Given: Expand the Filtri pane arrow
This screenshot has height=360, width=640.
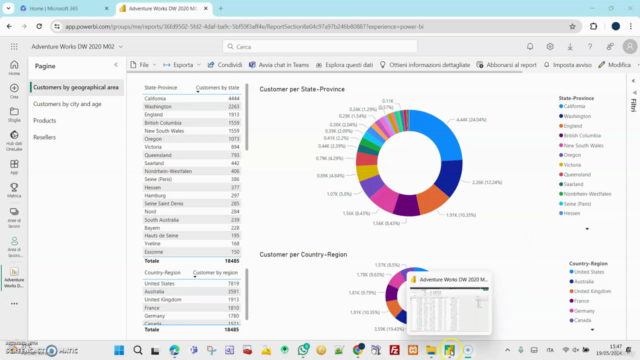Looking at the screenshot, I should click(633, 81).
